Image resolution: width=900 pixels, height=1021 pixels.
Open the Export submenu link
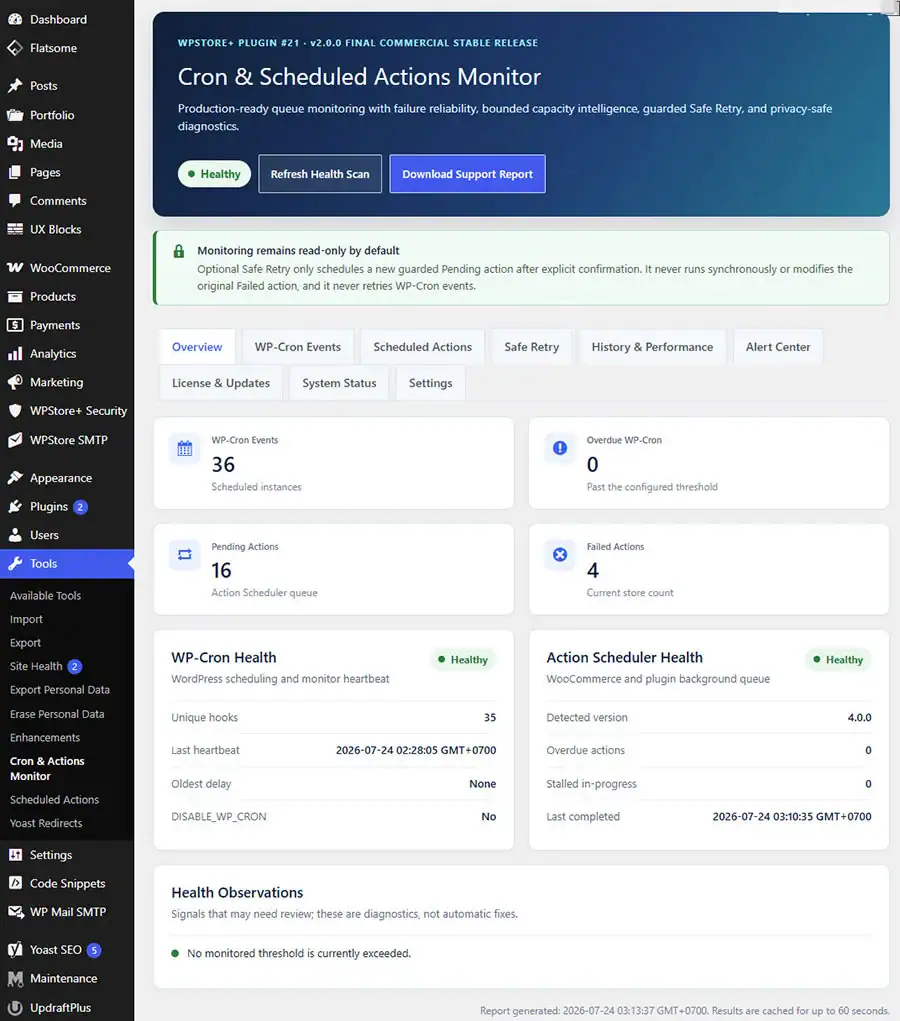pos(25,643)
